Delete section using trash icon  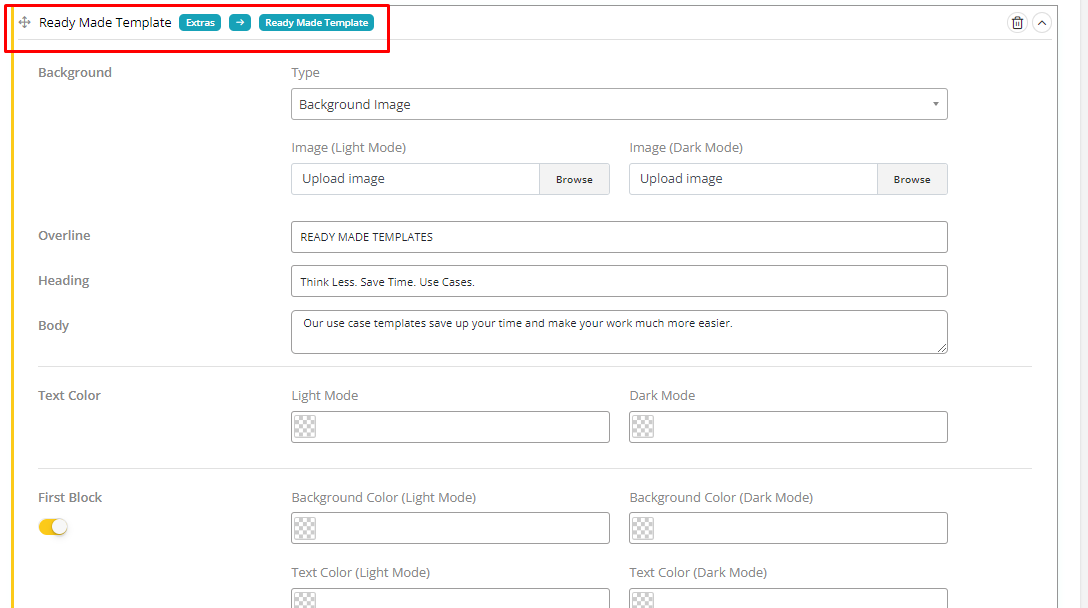click(1017, 23)
